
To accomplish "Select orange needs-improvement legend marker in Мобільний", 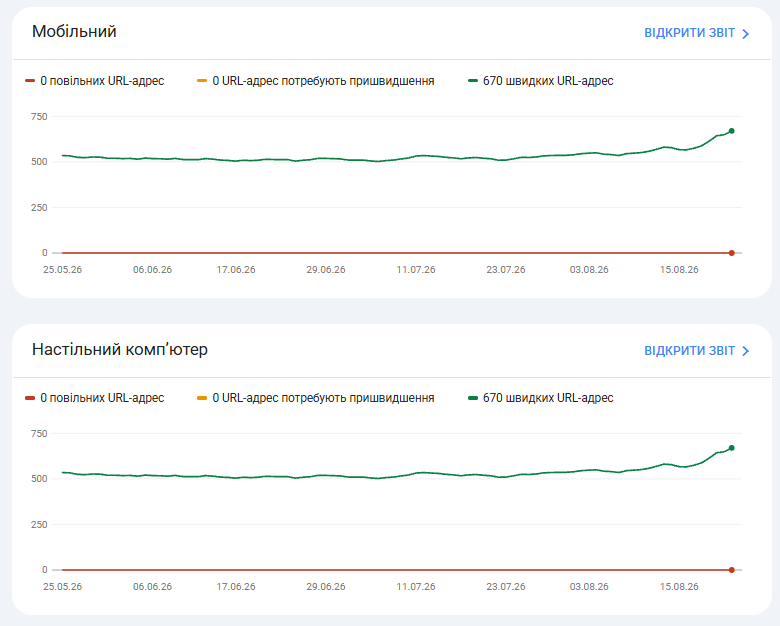I will pos(202,81).
